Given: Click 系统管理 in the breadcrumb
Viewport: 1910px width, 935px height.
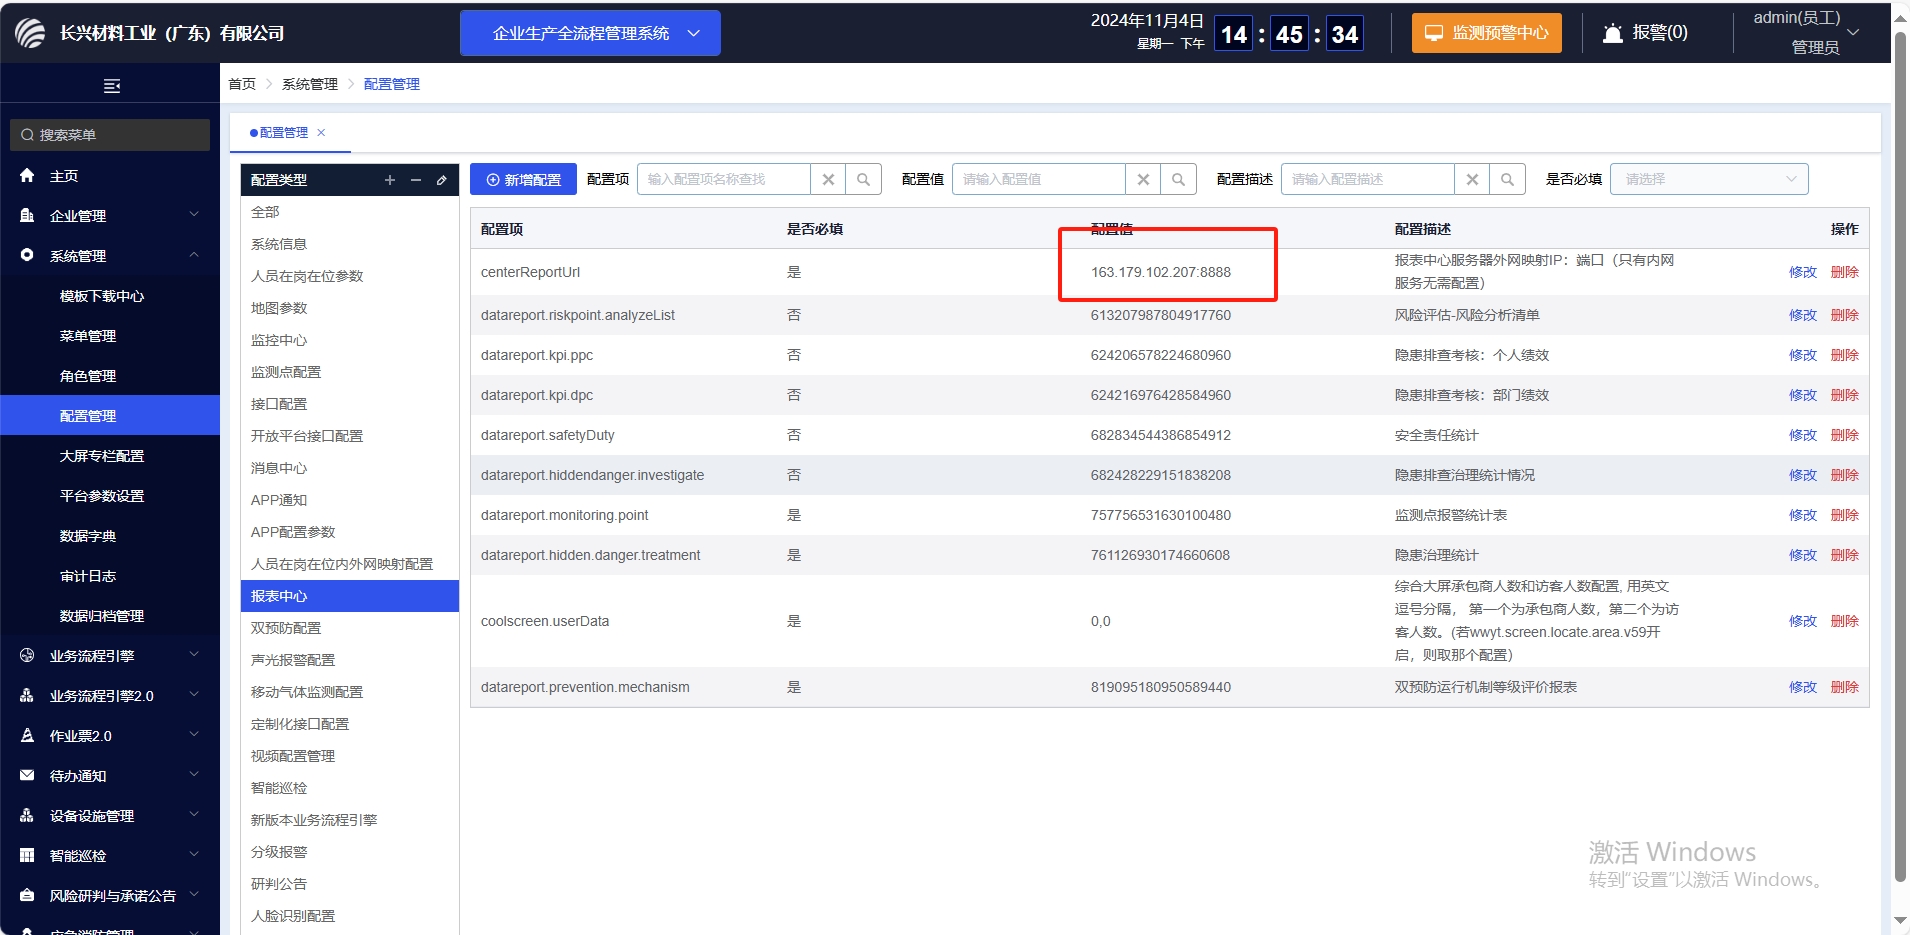Looking at the screenshot, I should [x=310, y=84].
